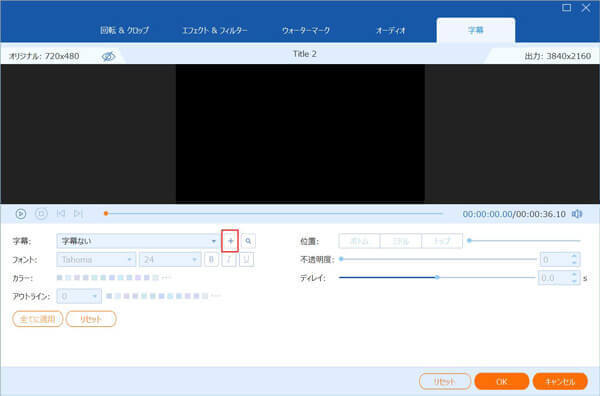Open the Tahoma font dropdown
The height and width of the screenshot is (396, 600).
(96, 260)
